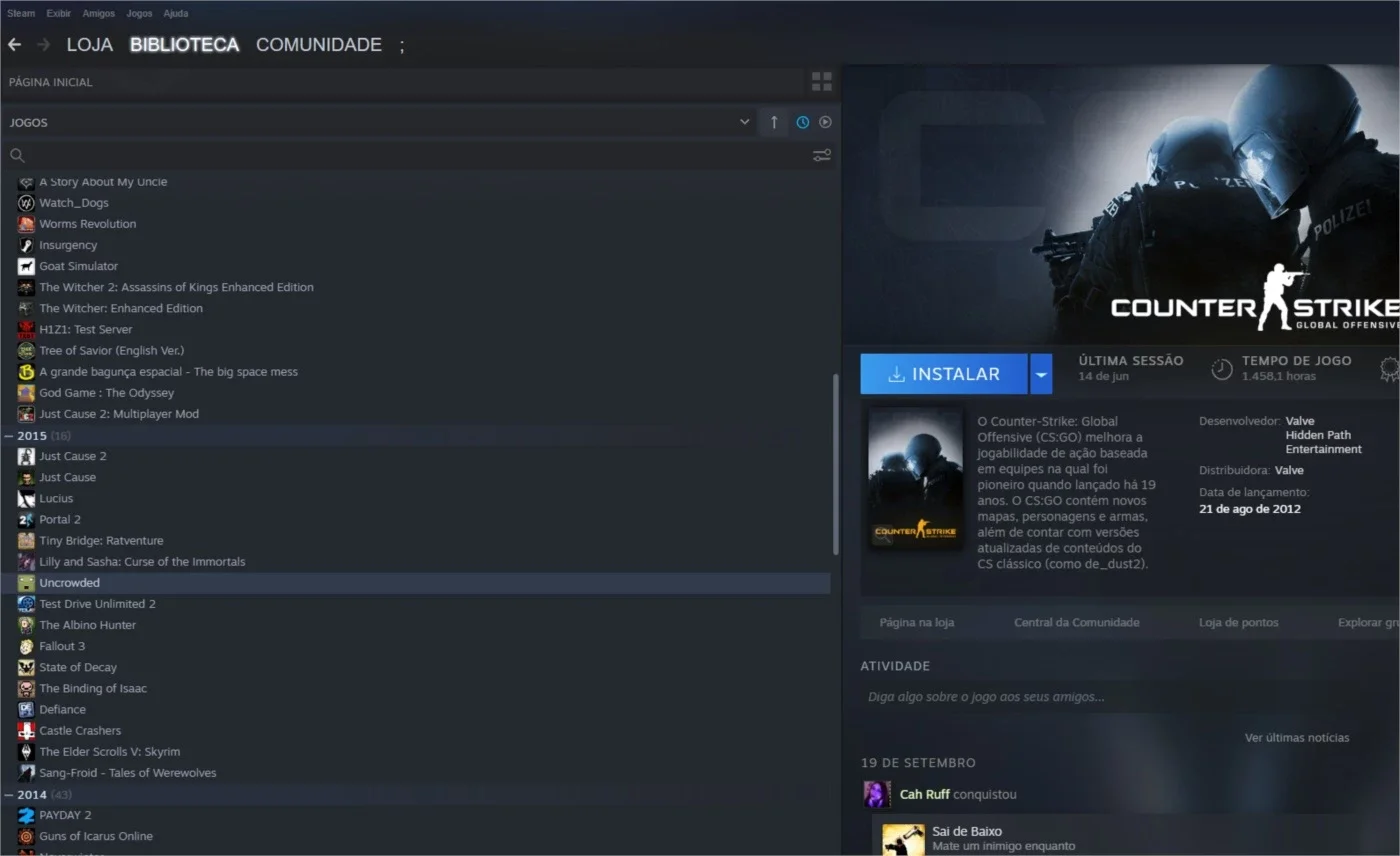
Task: Click the INSTALAR button
Action: click(944, 374)
